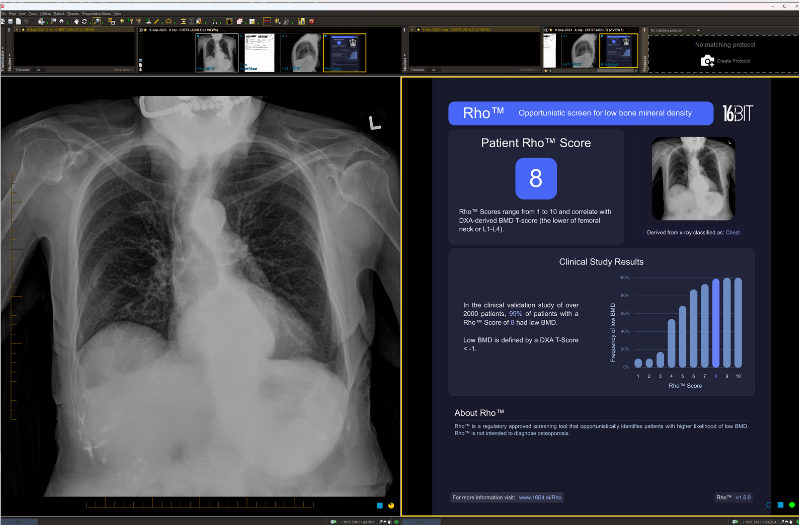Open the View menu
Image resolution: width=799 pixels, height=525 pixels.
pos(22,14)
